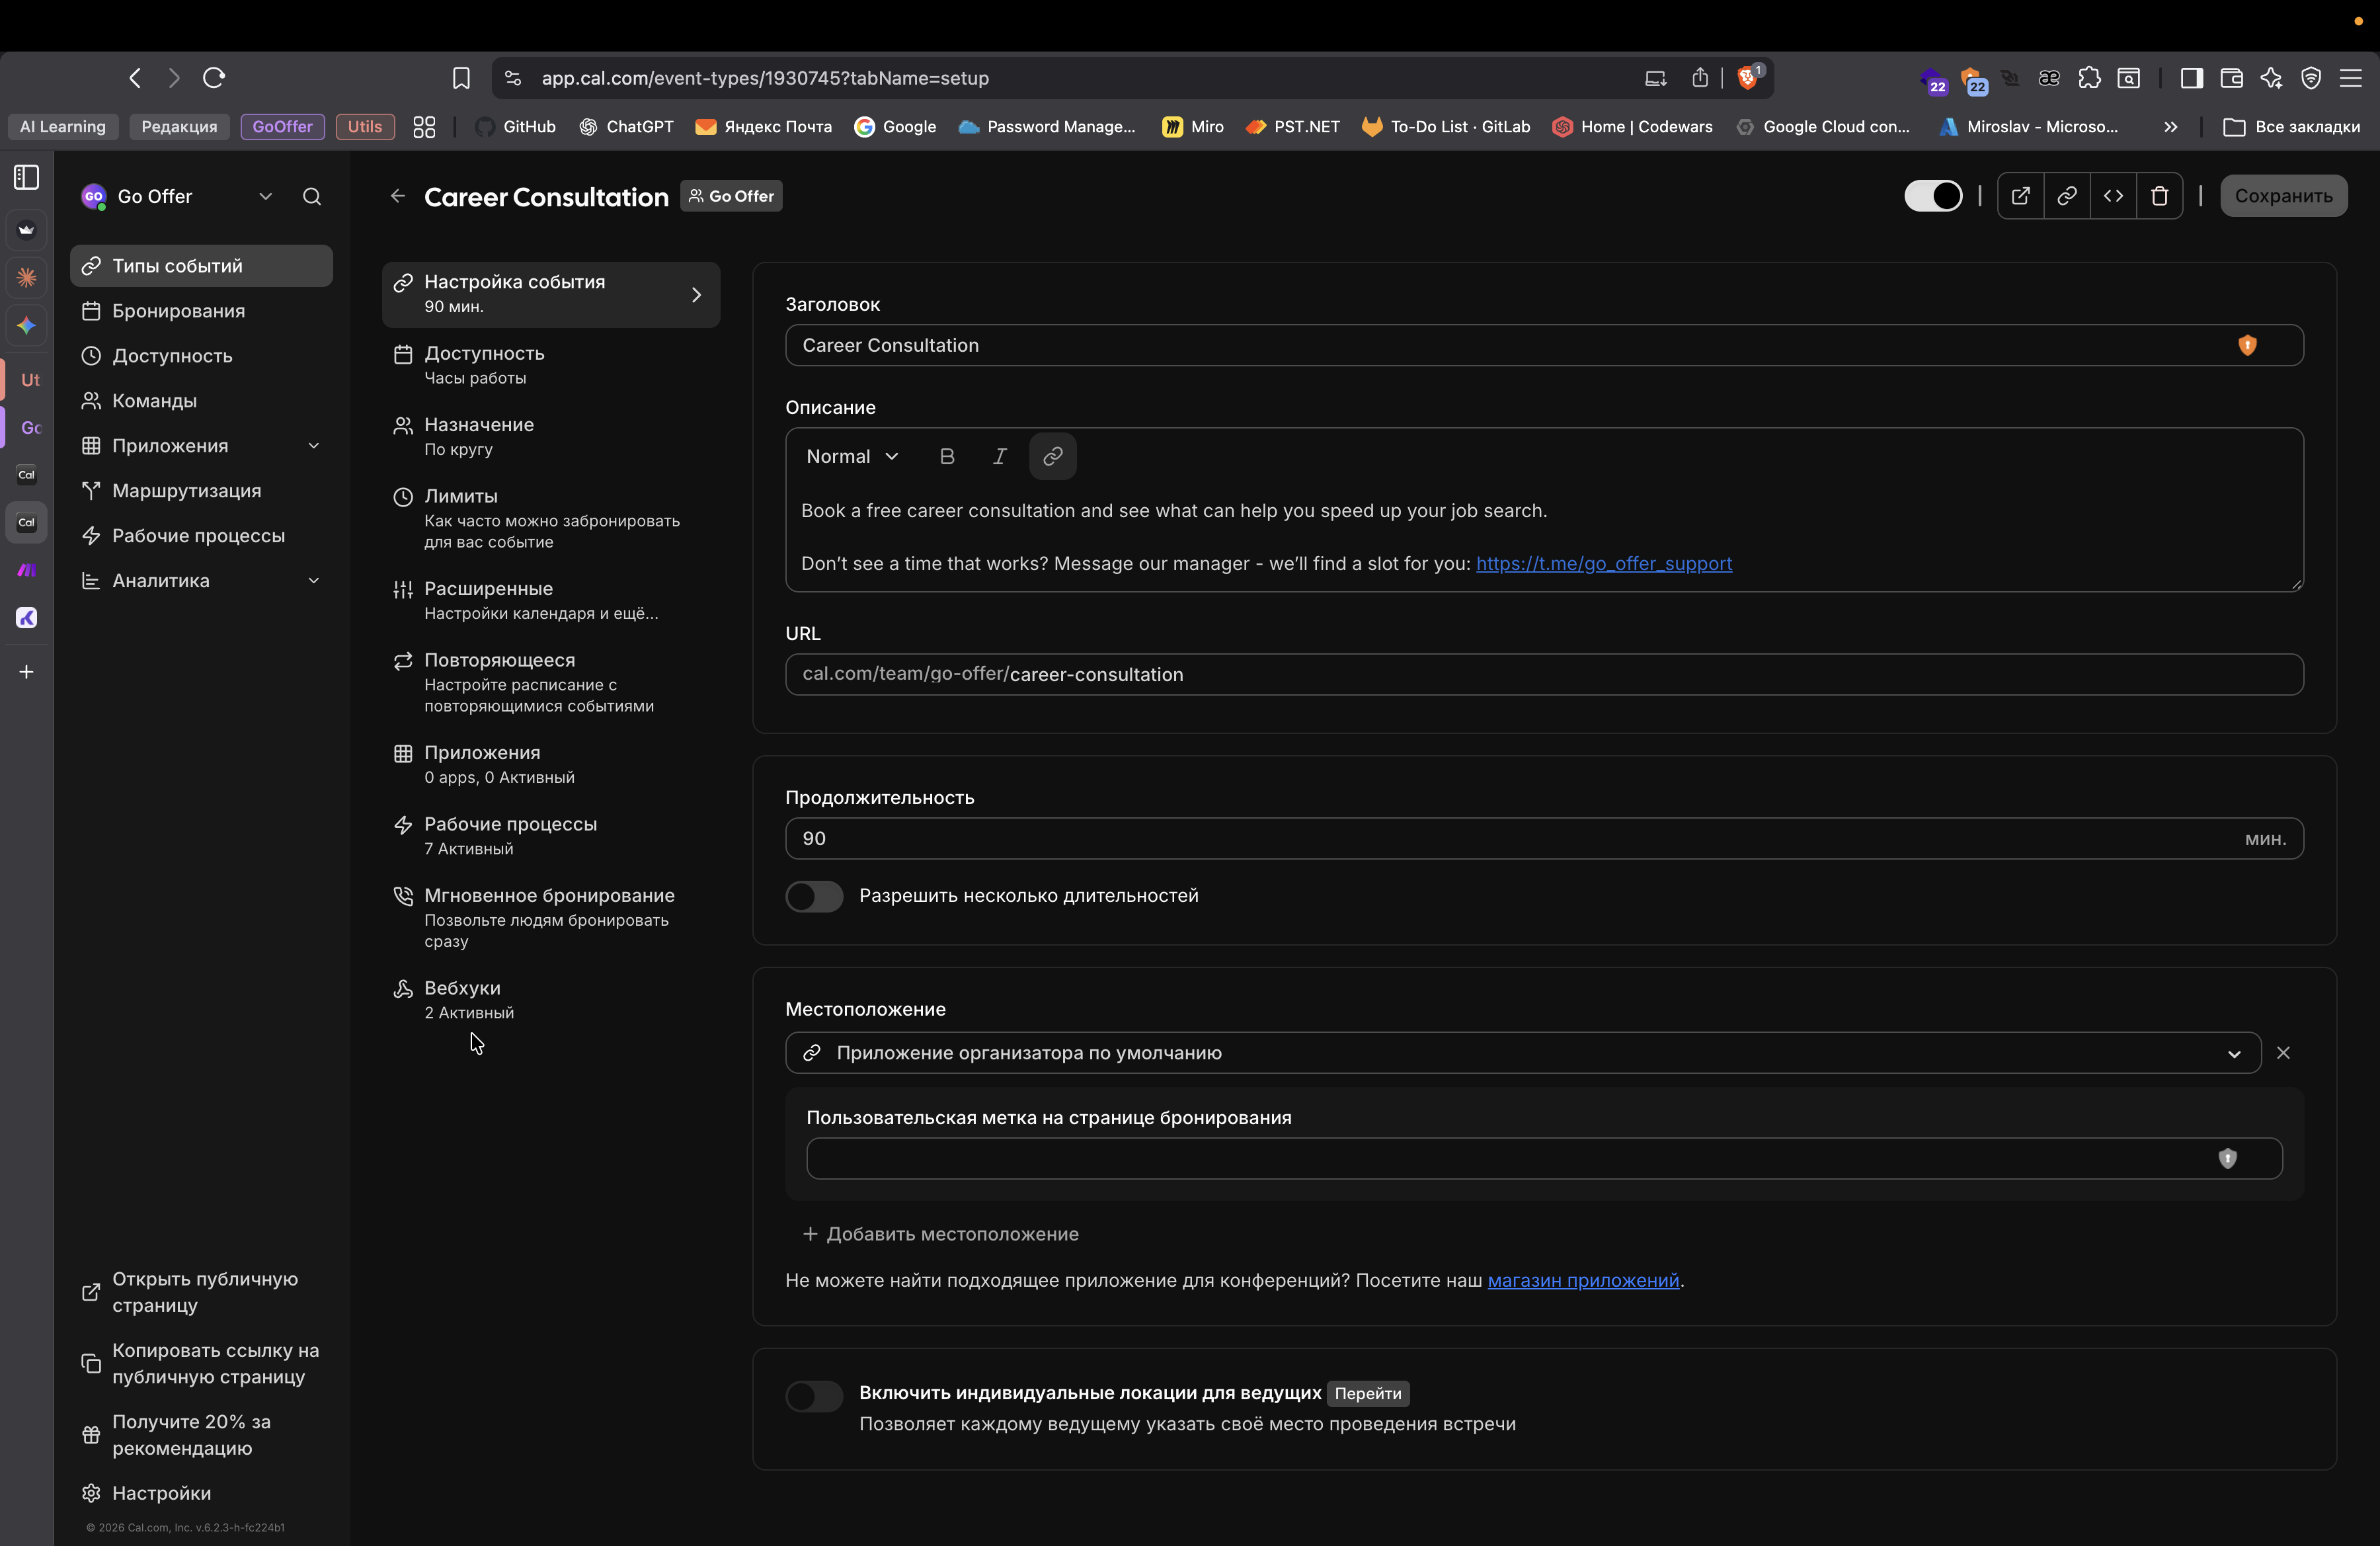Open embed code icon in header
The image size is (2380, 1546).
coord(2113,196)
